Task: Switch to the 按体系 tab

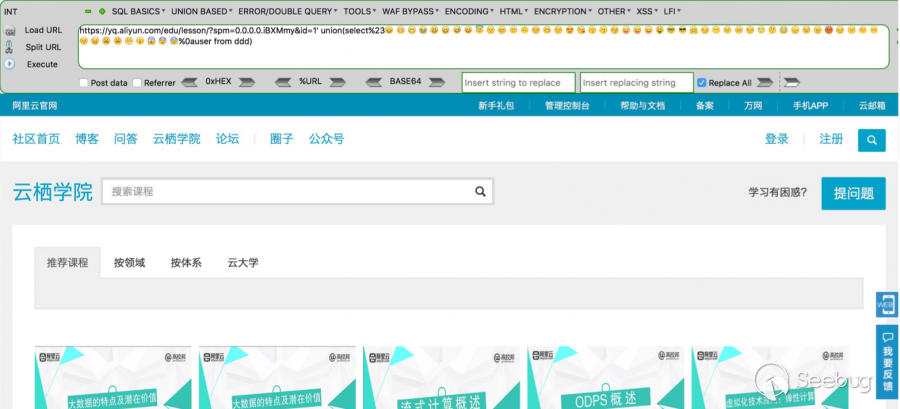Action: [186, 263]
